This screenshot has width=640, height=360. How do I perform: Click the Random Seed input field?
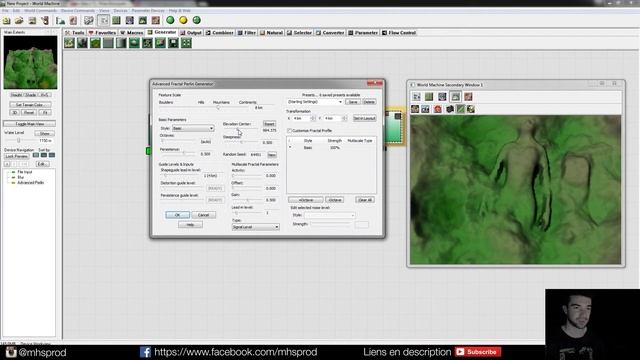[257, 155]
